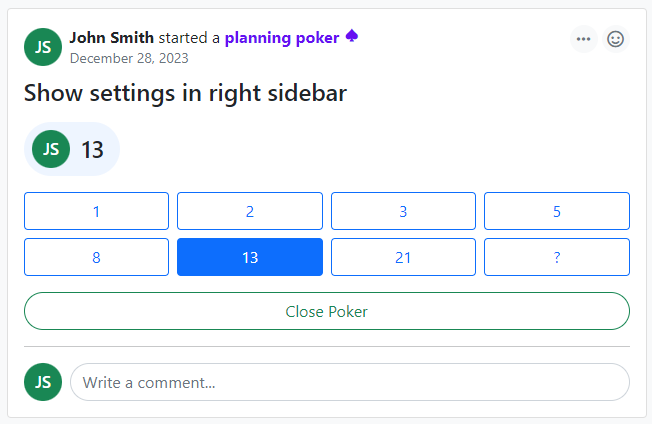Click the title Show settings in right sidebar
The image size is (652, 424).
185,94
